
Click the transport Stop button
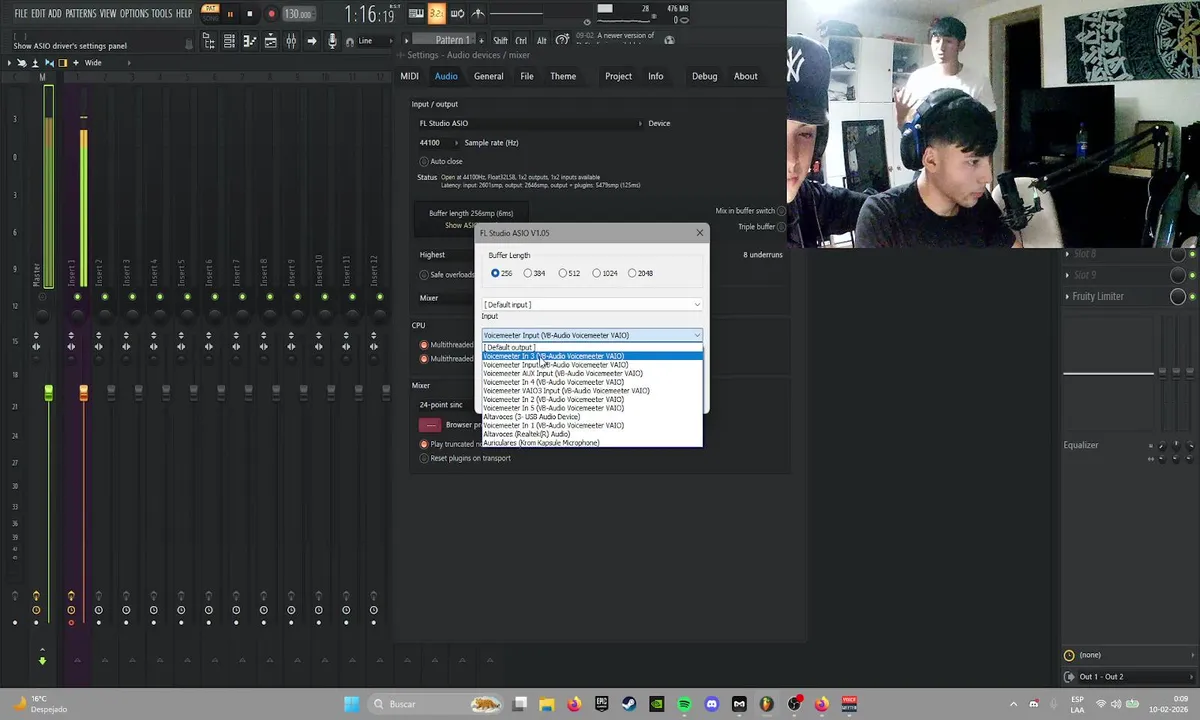coord(250,14)
